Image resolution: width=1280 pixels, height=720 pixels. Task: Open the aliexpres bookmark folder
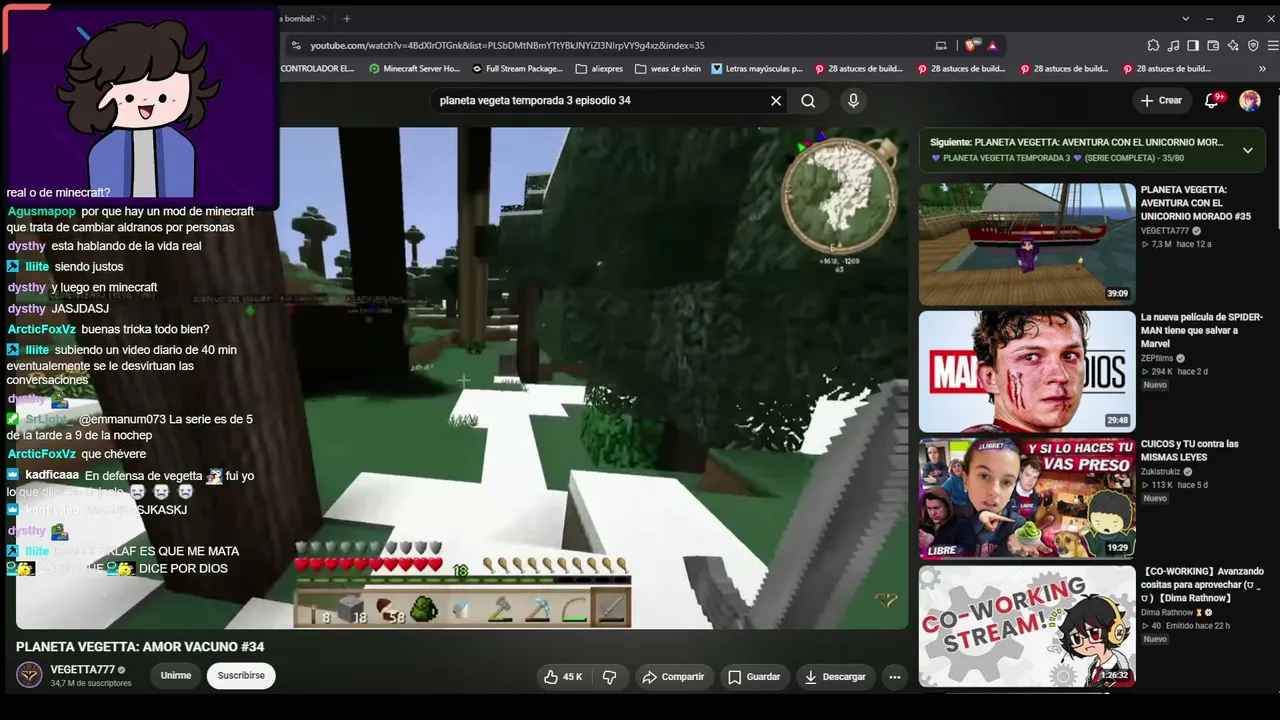tap(599, 69)
